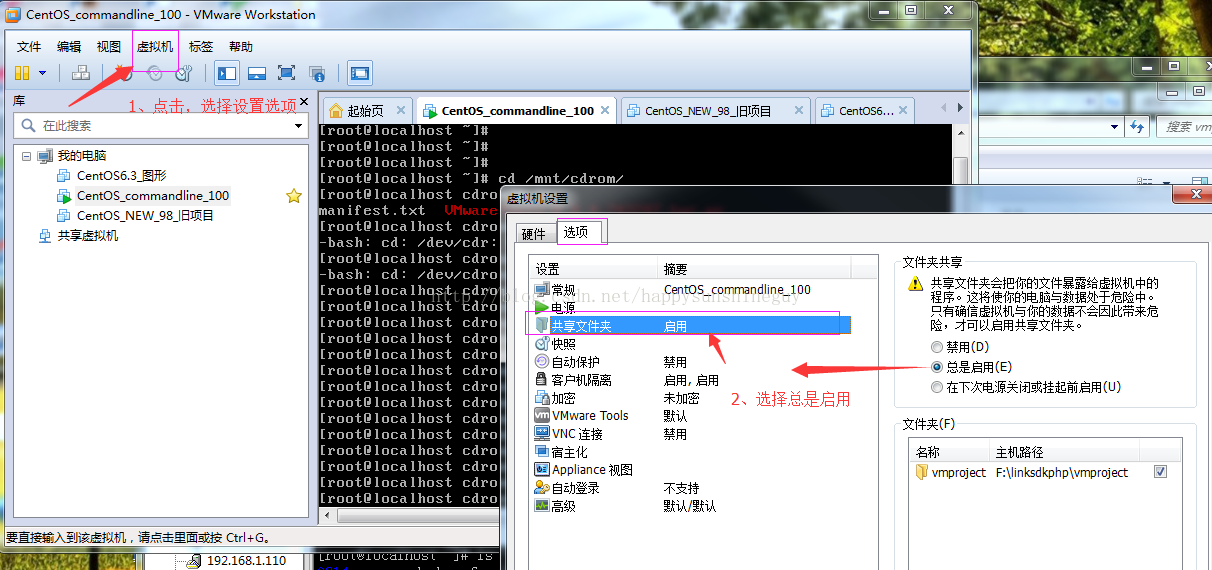
Task: Select the 共享文件夹 settings row
Action: tap(690, 325)
